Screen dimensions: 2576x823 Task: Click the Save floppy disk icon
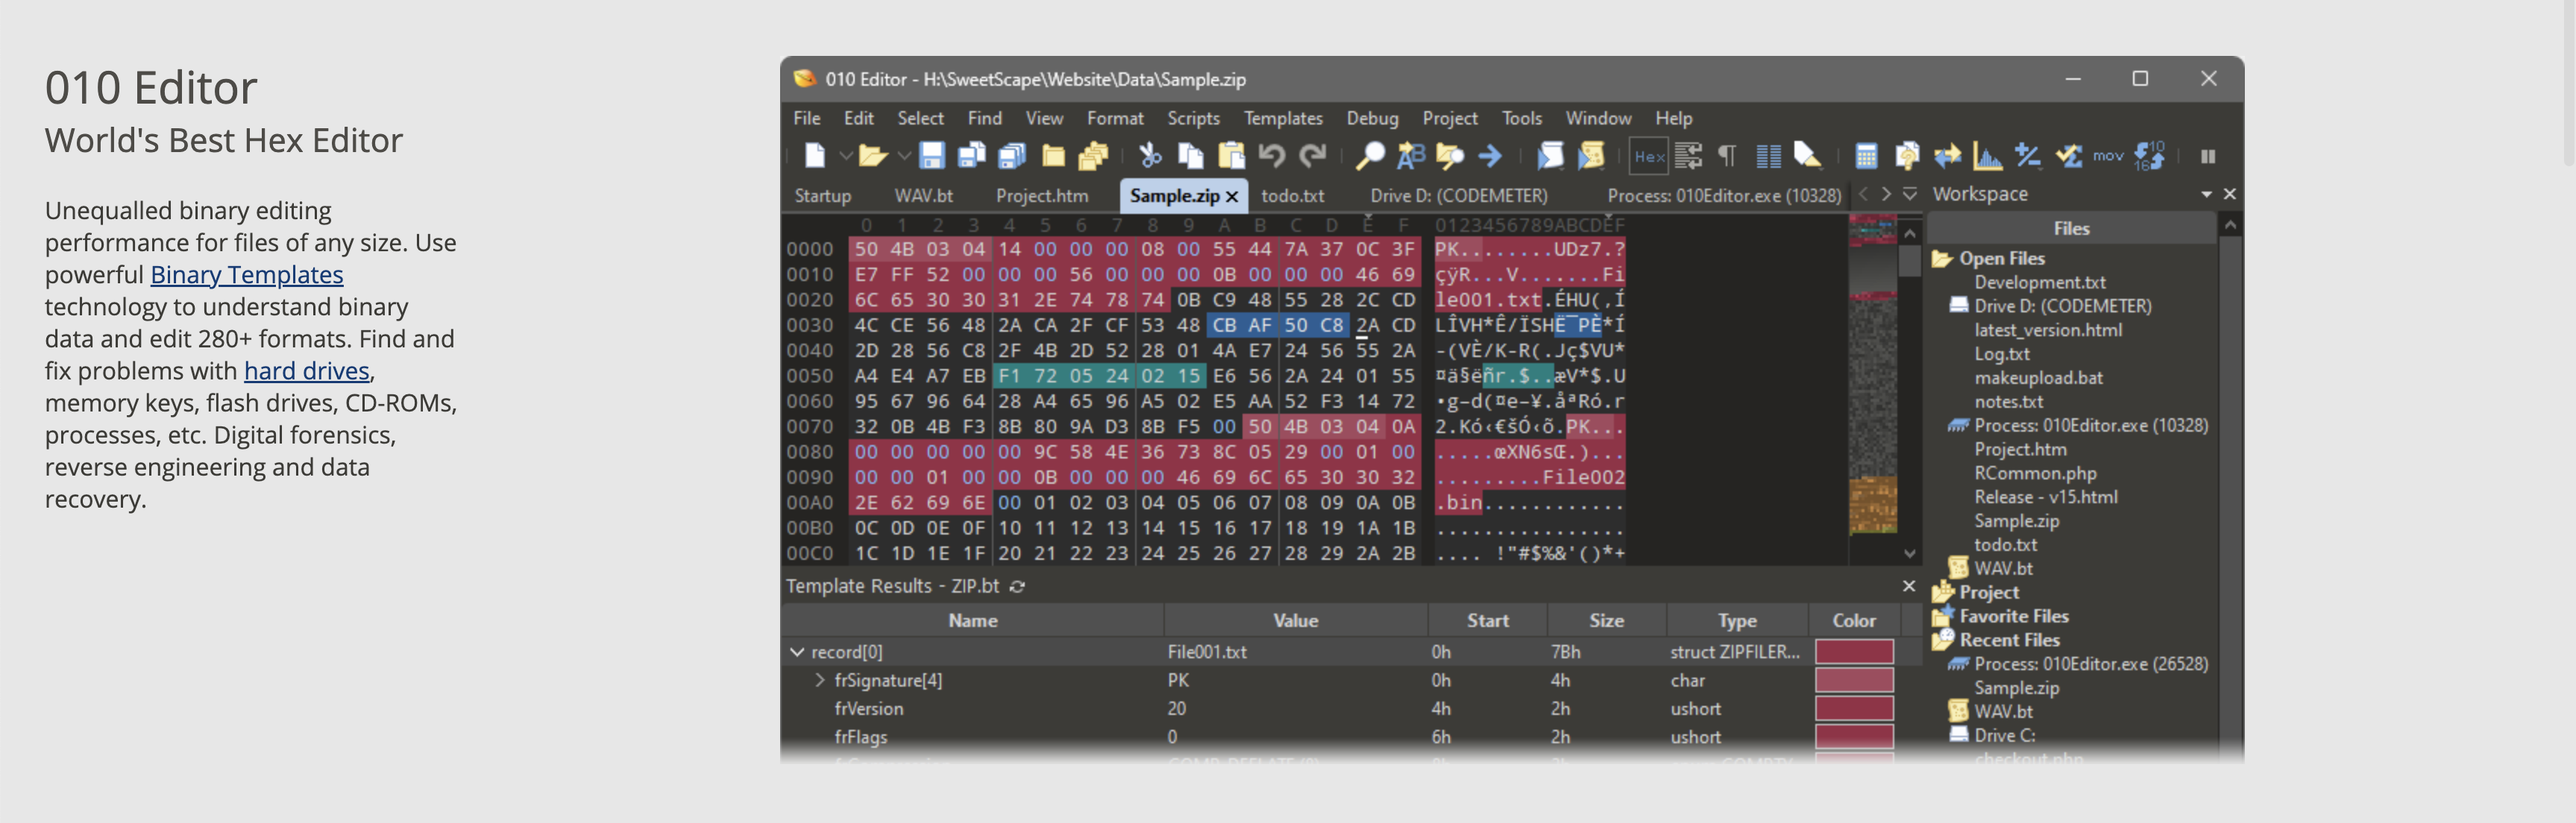click(x=932, y=156)
